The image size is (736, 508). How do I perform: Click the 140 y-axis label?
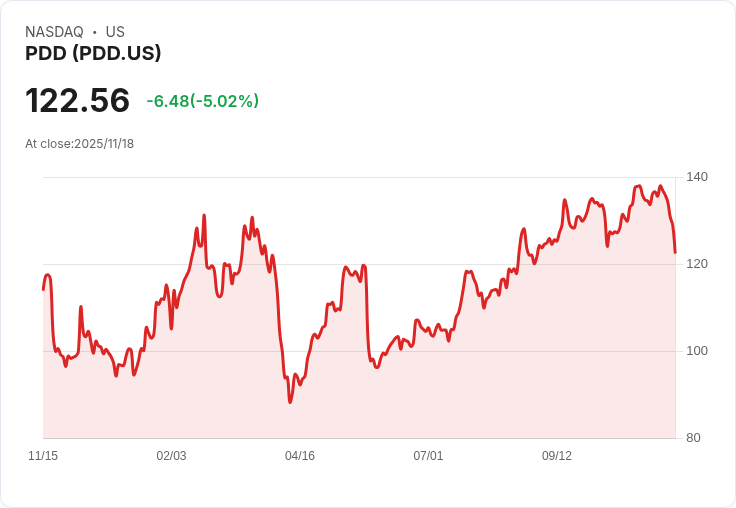697,177
